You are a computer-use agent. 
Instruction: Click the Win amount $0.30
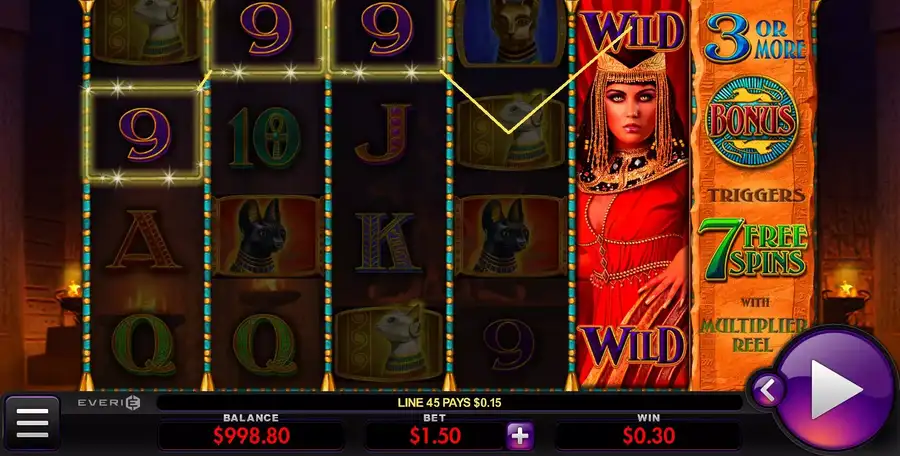click(649, 436)
